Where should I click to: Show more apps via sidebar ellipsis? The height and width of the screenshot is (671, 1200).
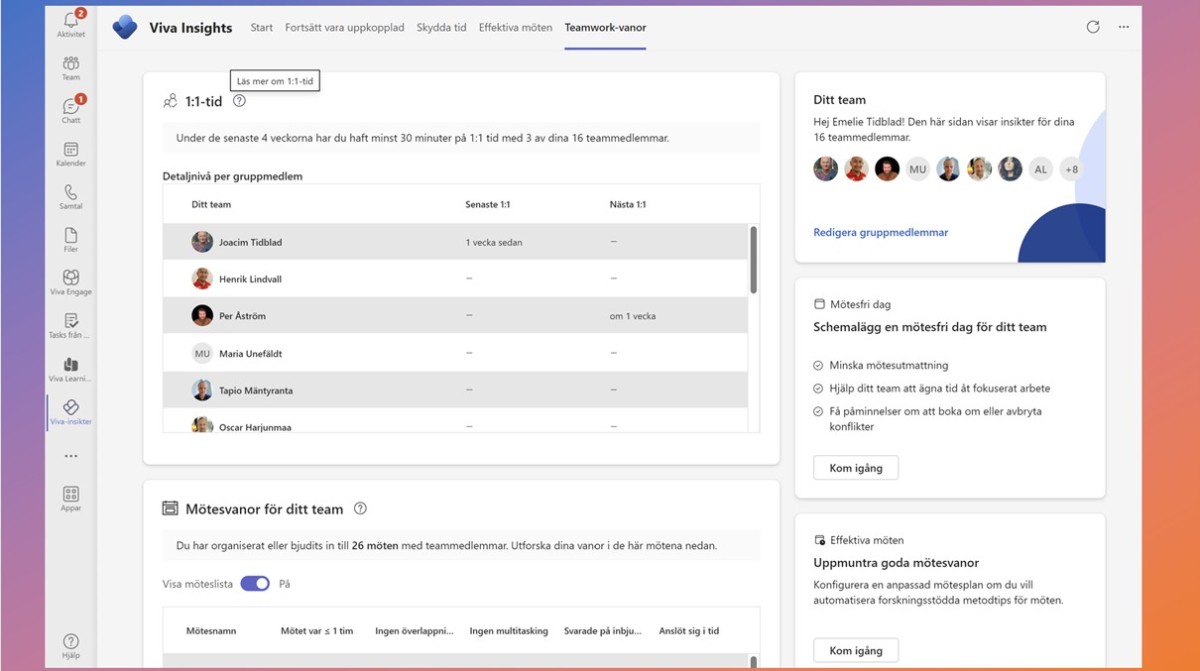[71, 456]
